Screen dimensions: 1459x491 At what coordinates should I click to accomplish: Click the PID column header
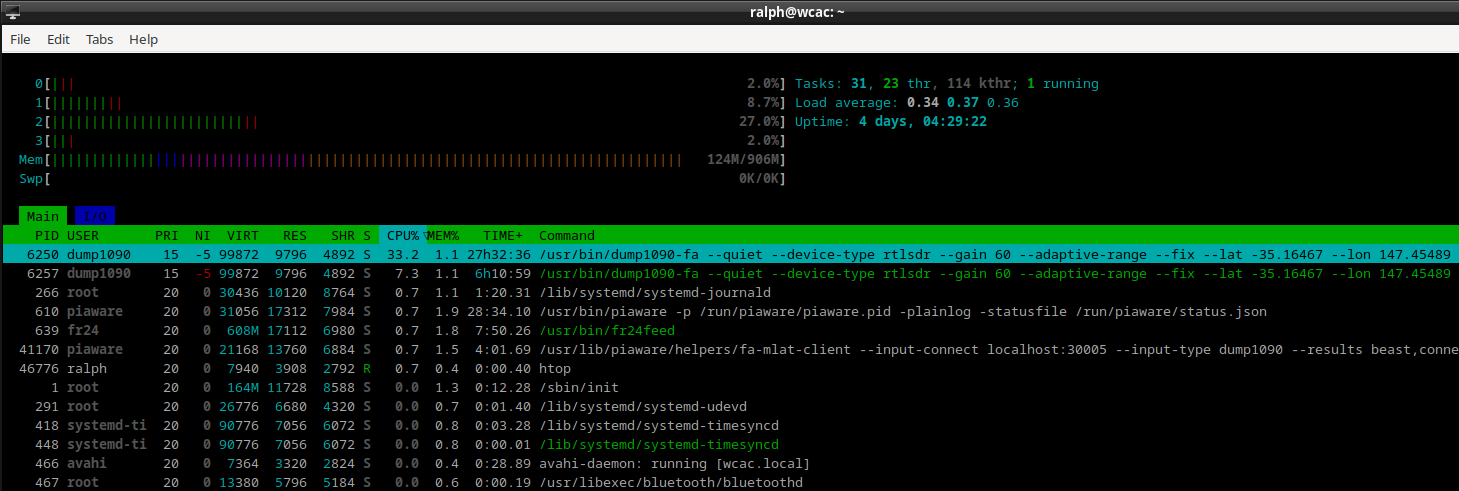click(x=46, y=236)
